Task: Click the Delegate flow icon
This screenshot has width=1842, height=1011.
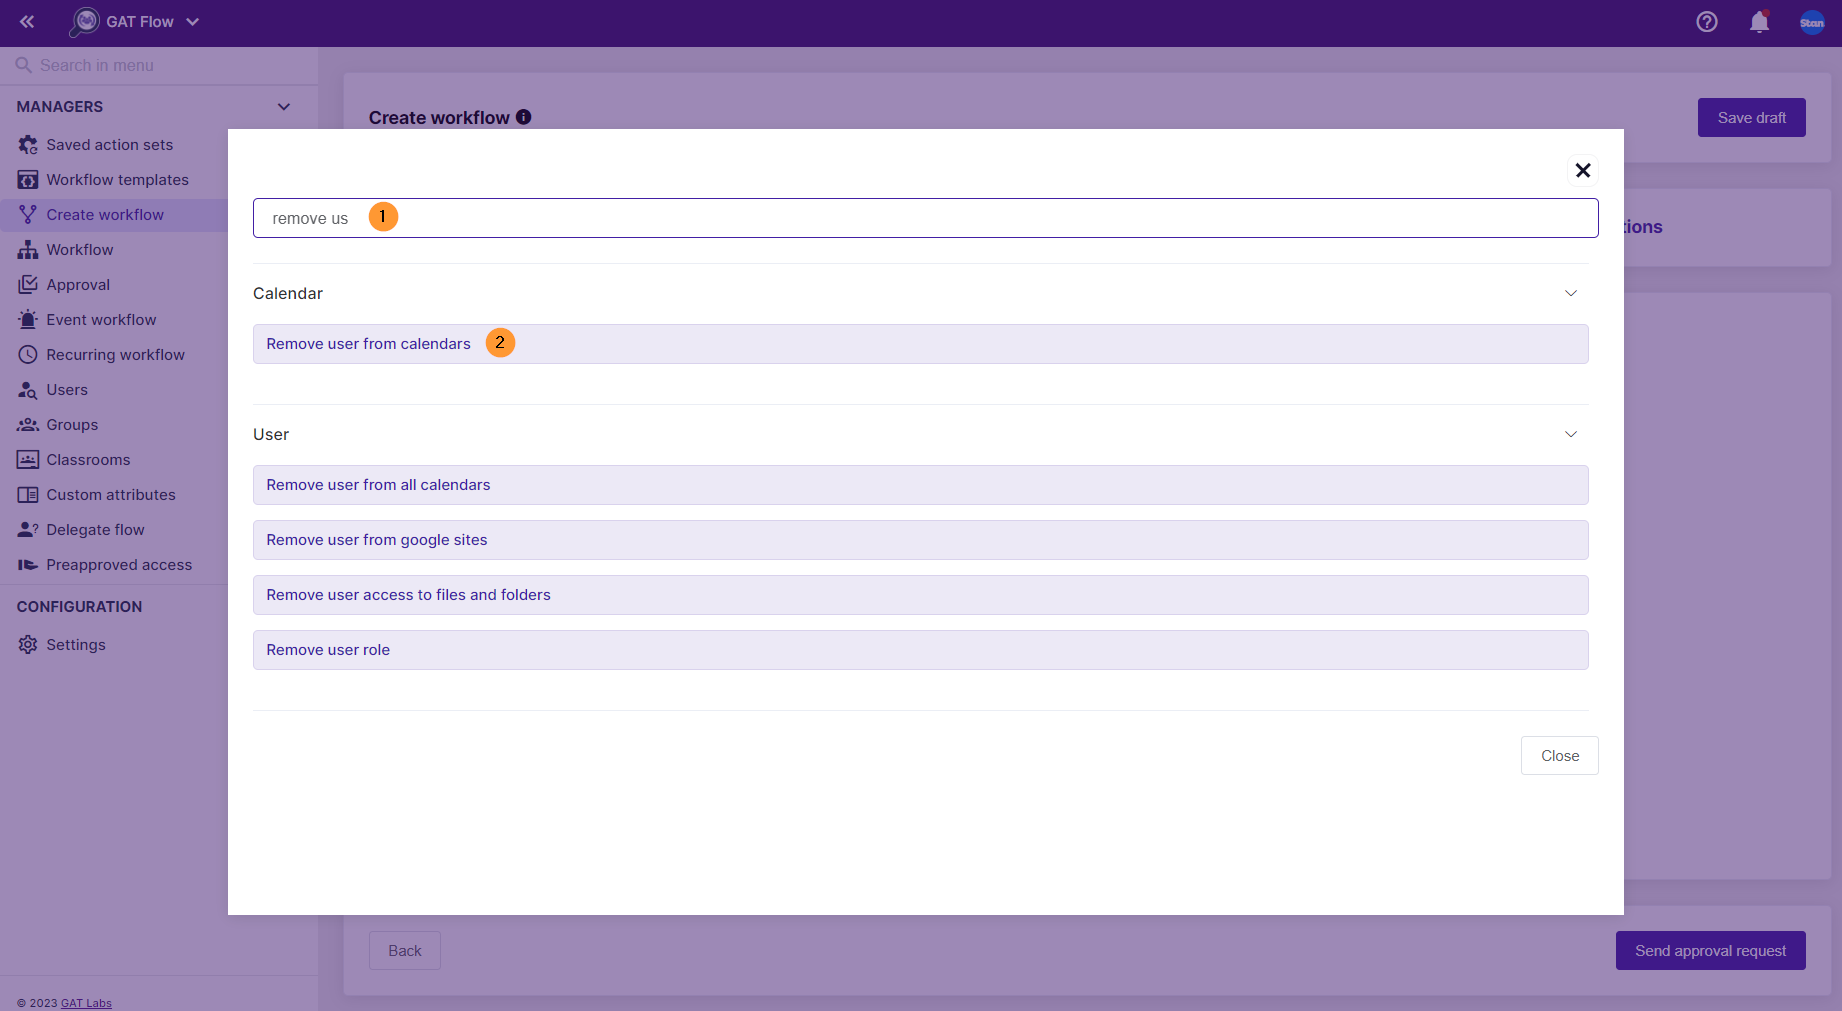Action: [x=28, y=530]
